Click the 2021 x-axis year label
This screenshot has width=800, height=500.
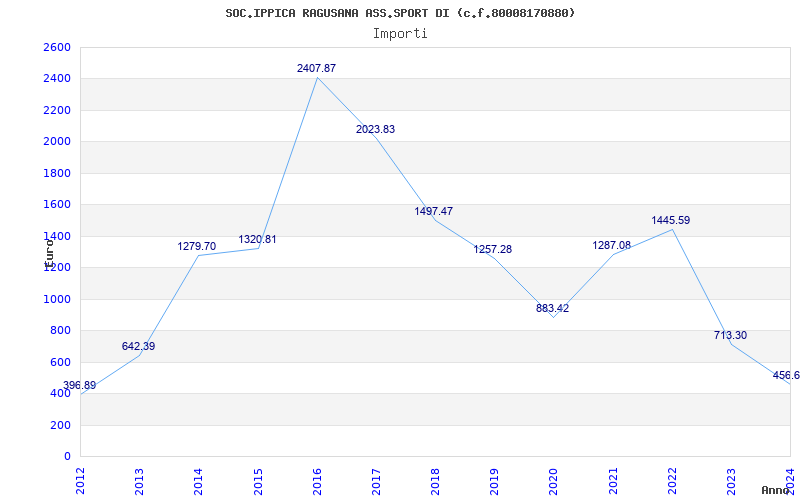click(613, 482)
